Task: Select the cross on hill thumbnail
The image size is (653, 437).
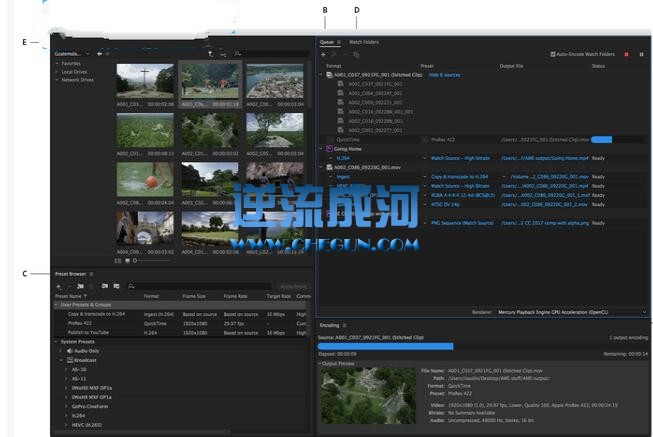Action: tap(145, 81)
